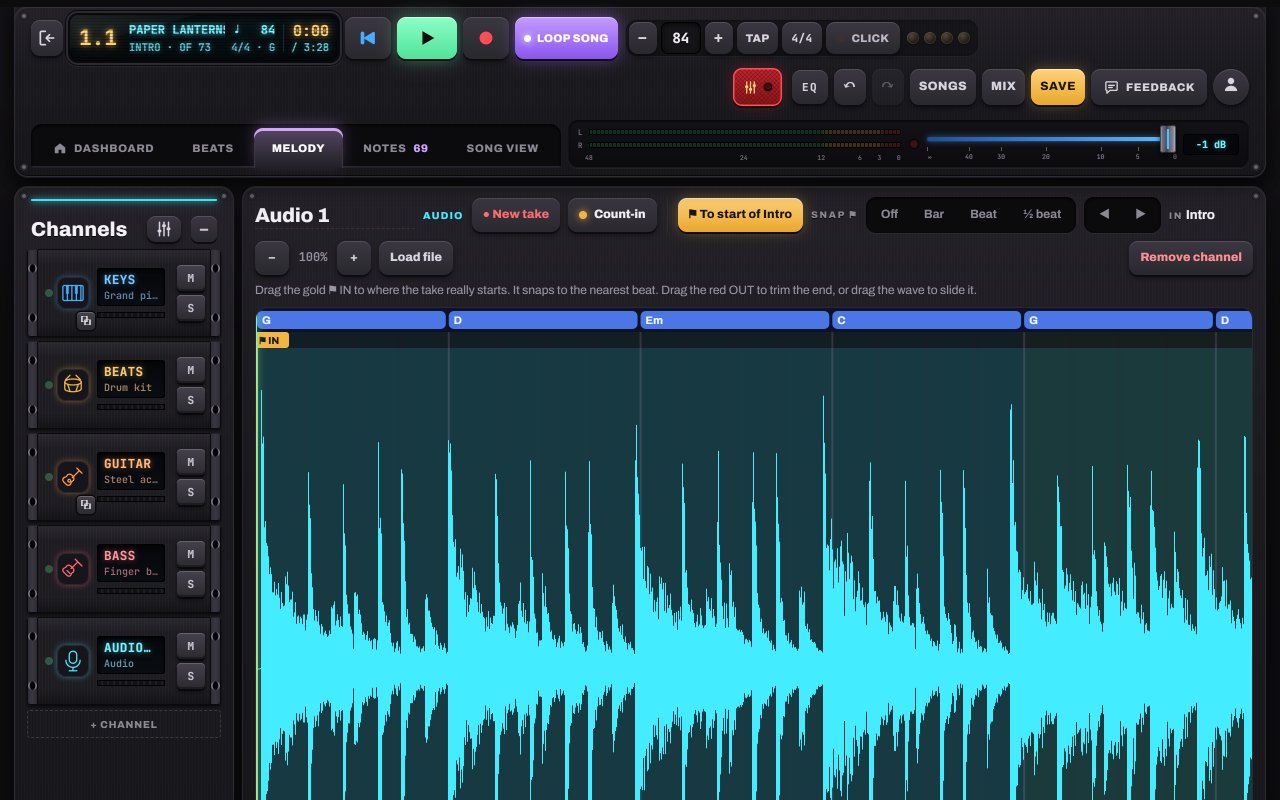Open the SONGS list

pyautogui.click(x=942, y=86)
